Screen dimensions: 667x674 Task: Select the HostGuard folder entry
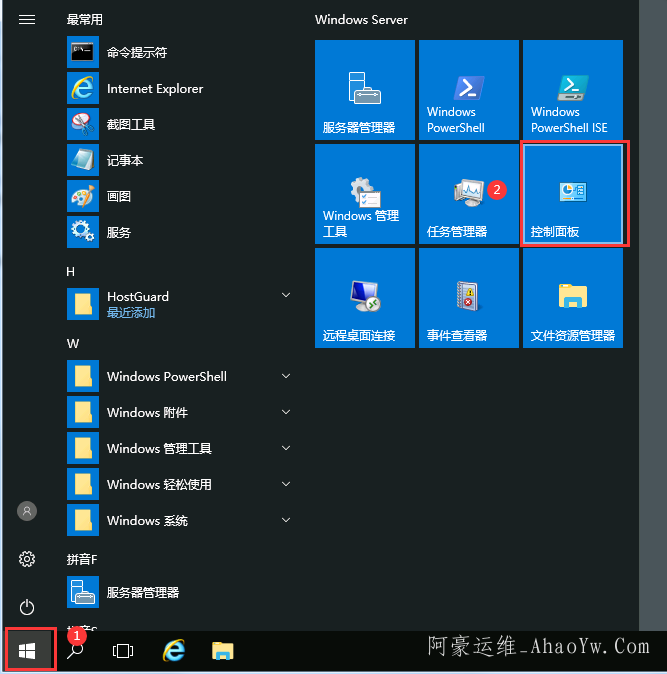click(x=180, y=304)
